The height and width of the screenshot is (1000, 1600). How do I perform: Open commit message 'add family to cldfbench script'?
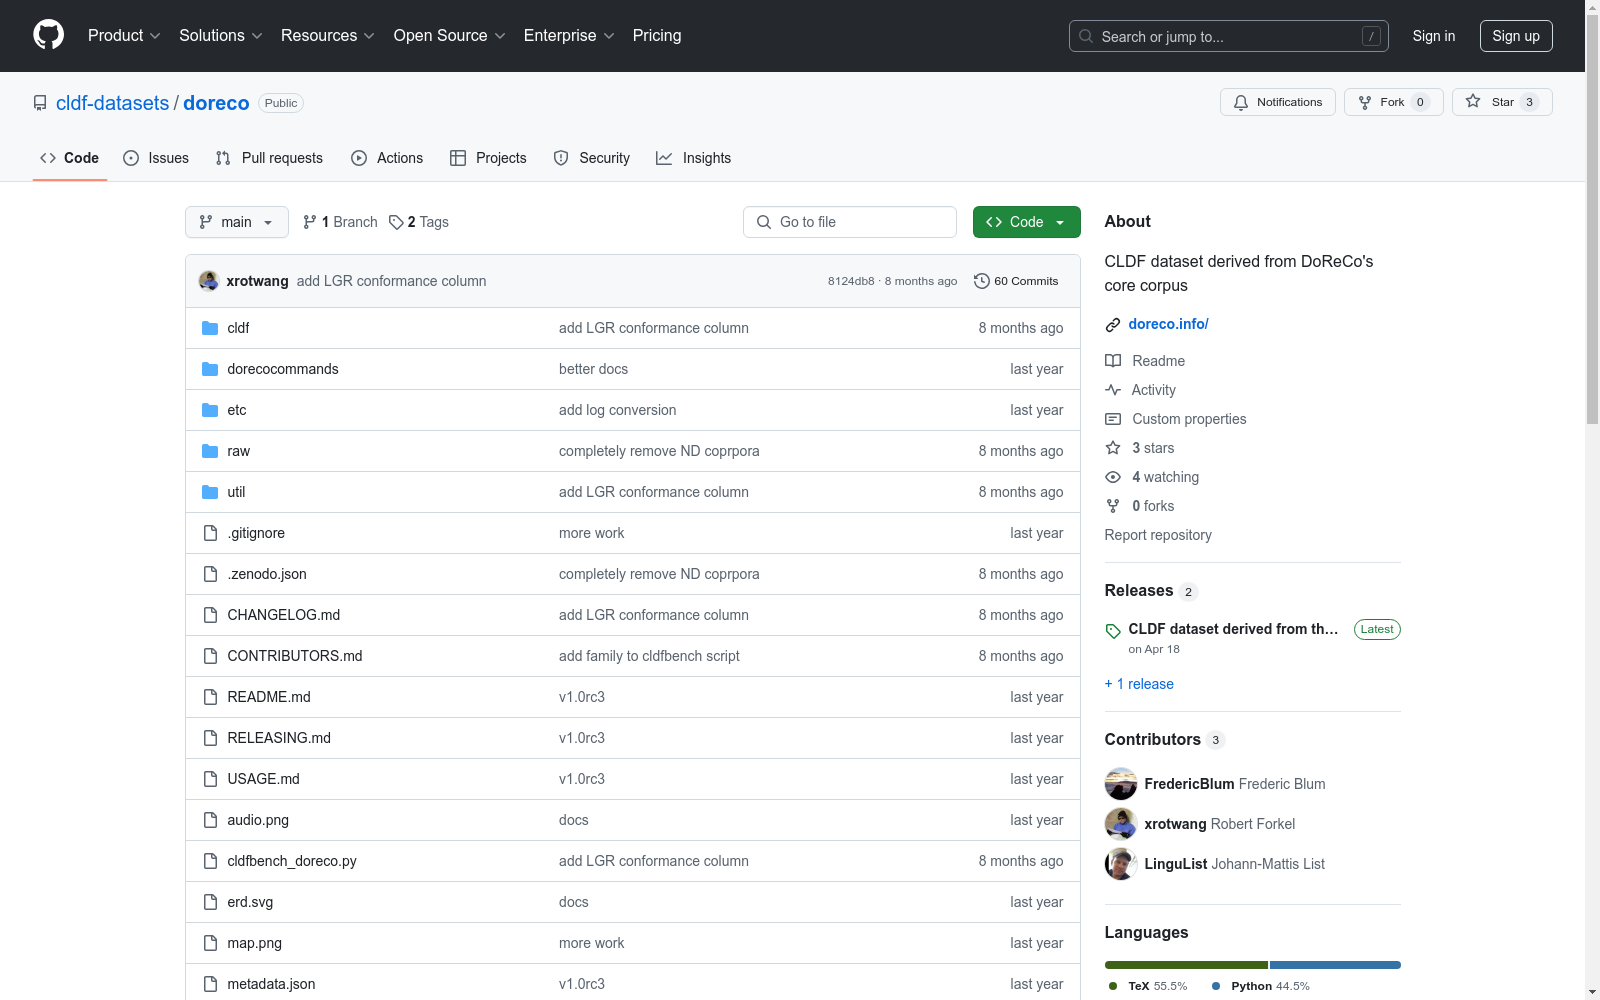(649, 656)
